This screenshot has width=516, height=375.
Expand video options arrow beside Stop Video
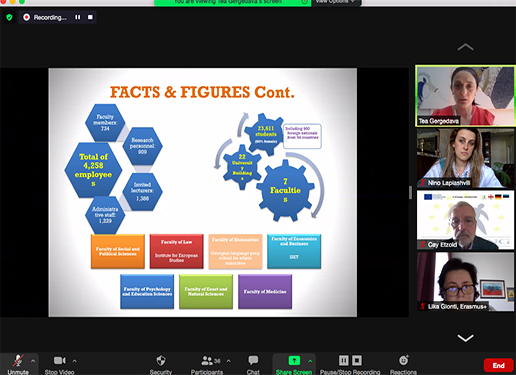coord(75,361)
